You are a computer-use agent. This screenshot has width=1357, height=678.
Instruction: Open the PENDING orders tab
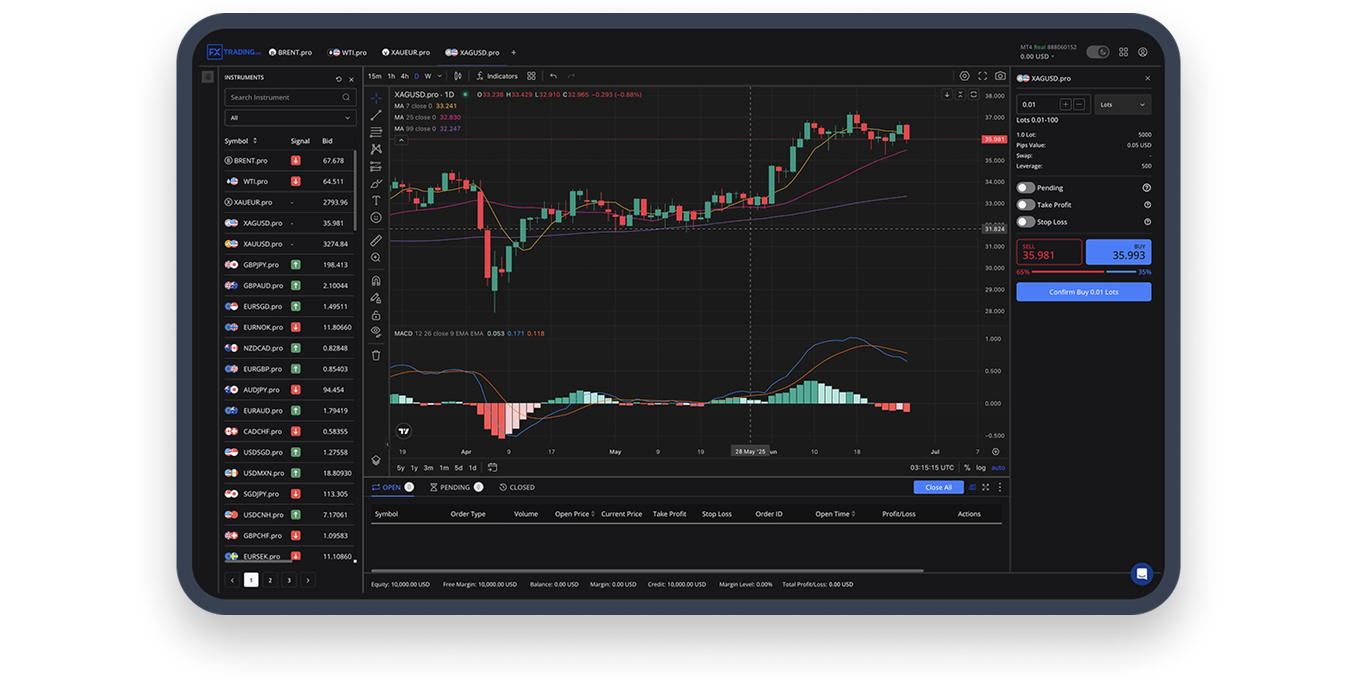(456, 487)
